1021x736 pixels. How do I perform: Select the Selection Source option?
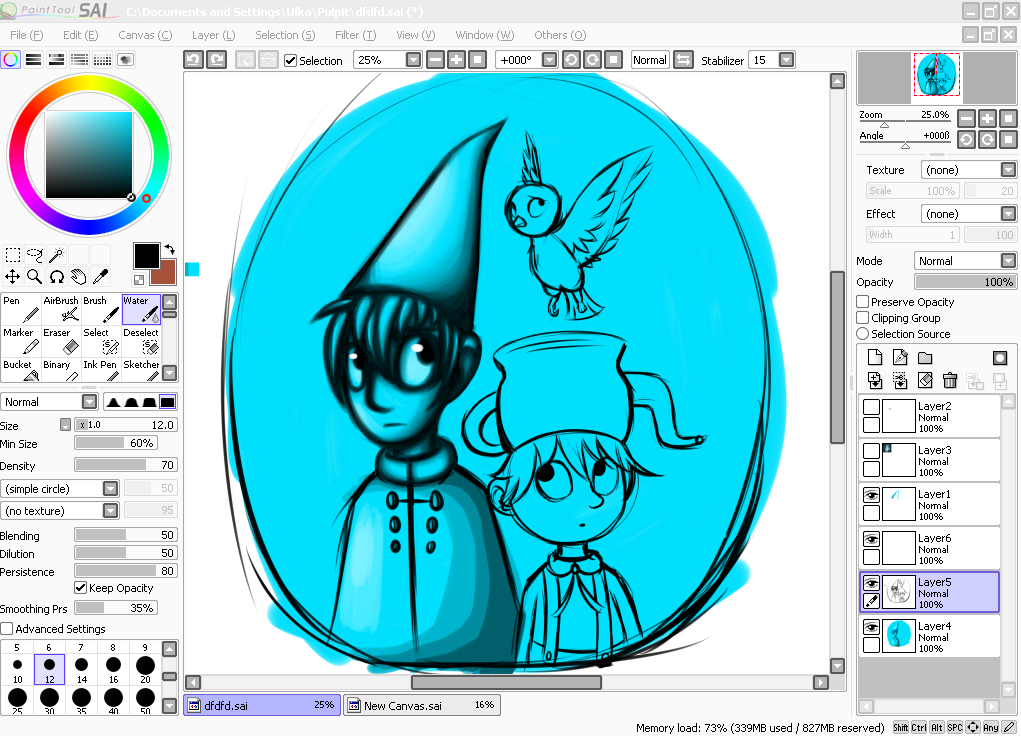(x=863, y=333)
